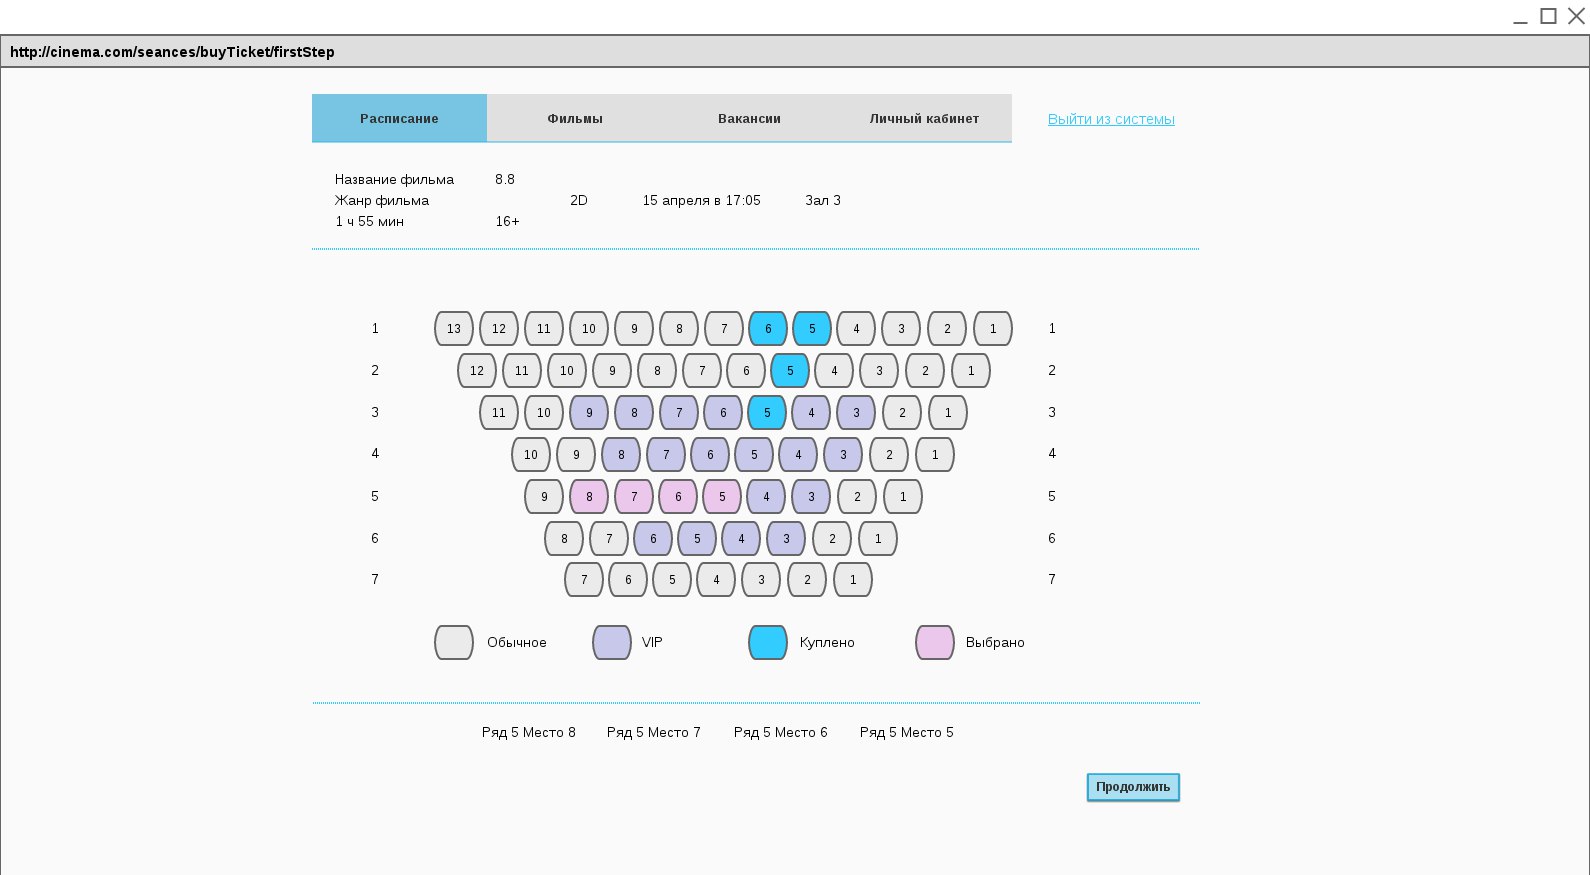Open the Расписание tab
The image size is (1590, 875).
[x=399, y=118]
